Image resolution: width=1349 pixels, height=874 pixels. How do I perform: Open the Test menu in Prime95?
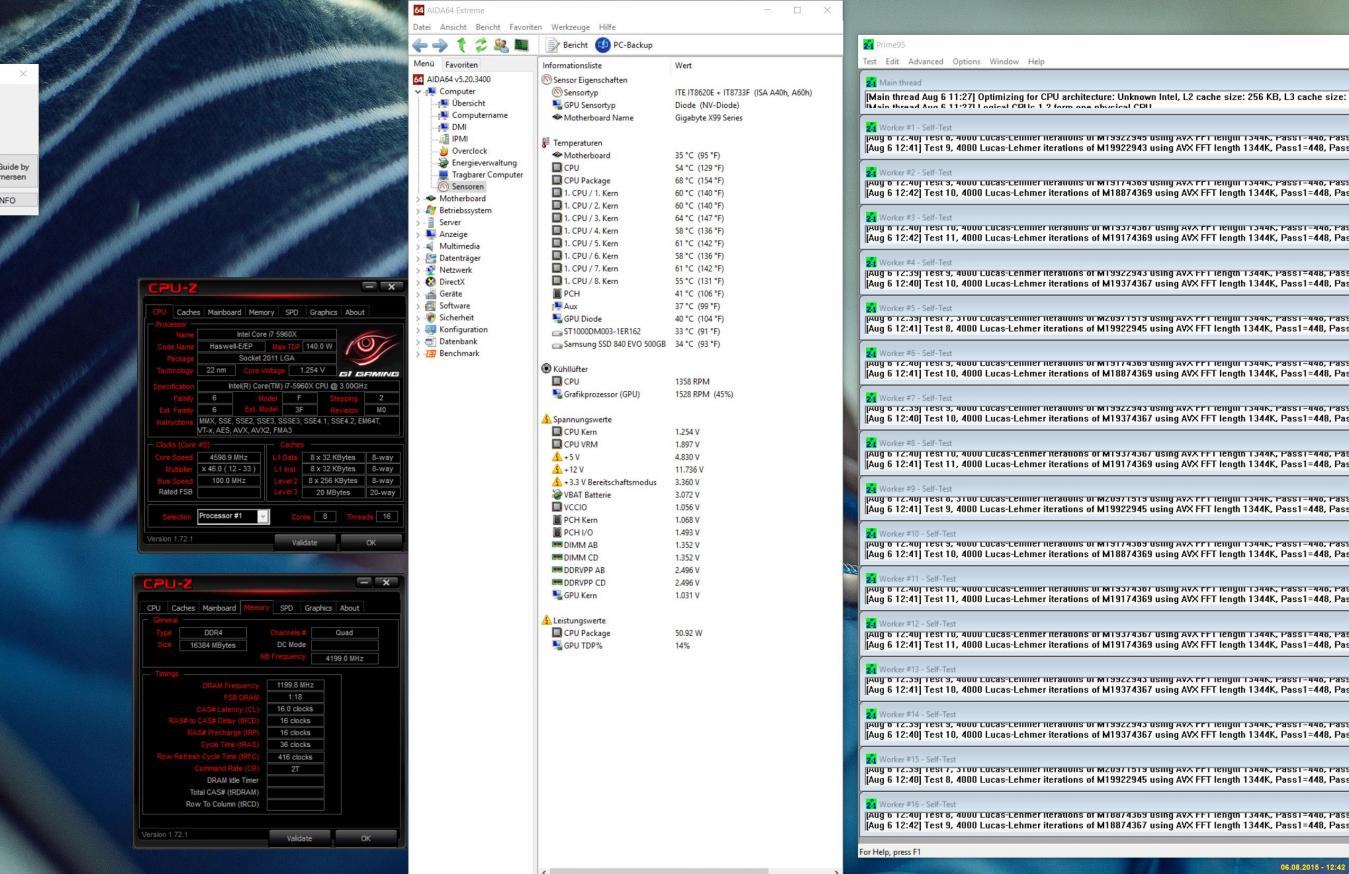tap(869, 61)
